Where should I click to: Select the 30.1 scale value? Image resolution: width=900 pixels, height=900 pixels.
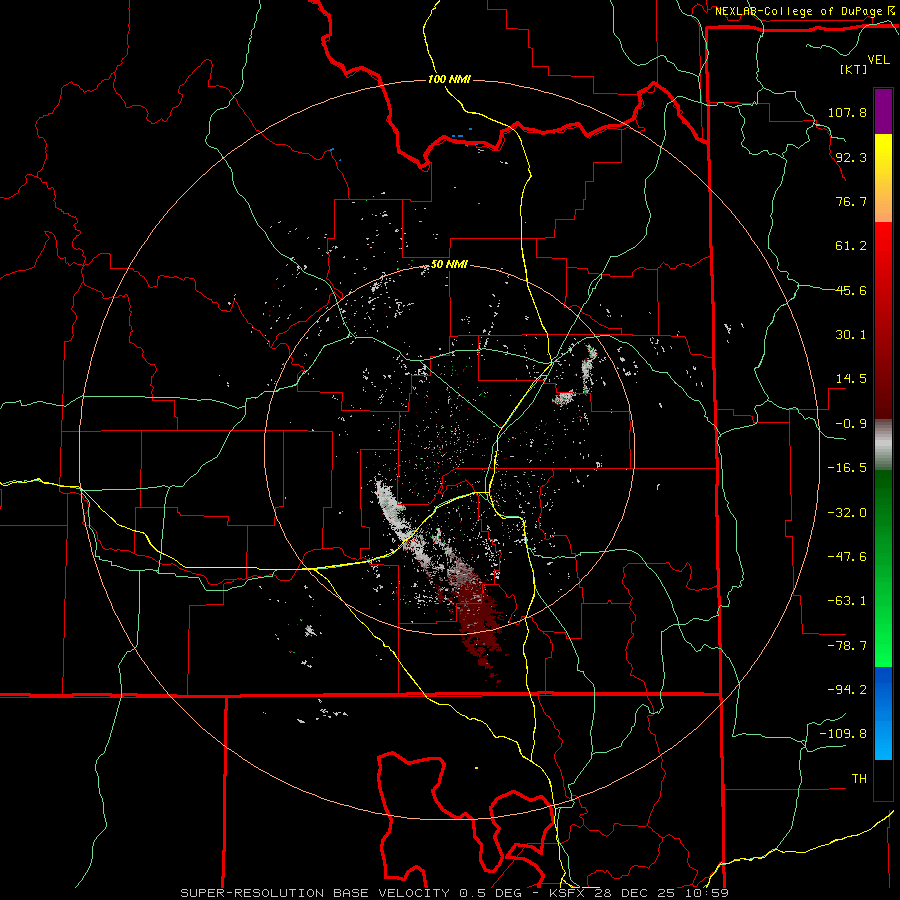pos(851,334)
